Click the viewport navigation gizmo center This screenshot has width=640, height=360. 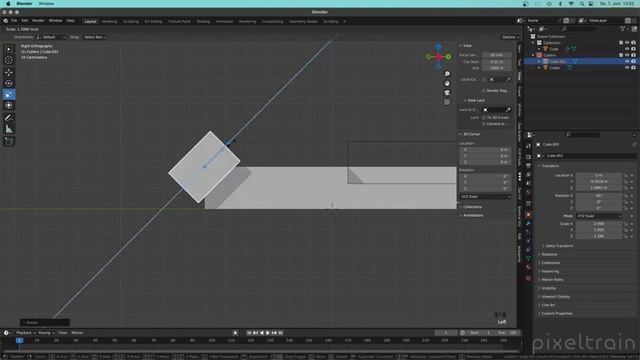[438, 57]
